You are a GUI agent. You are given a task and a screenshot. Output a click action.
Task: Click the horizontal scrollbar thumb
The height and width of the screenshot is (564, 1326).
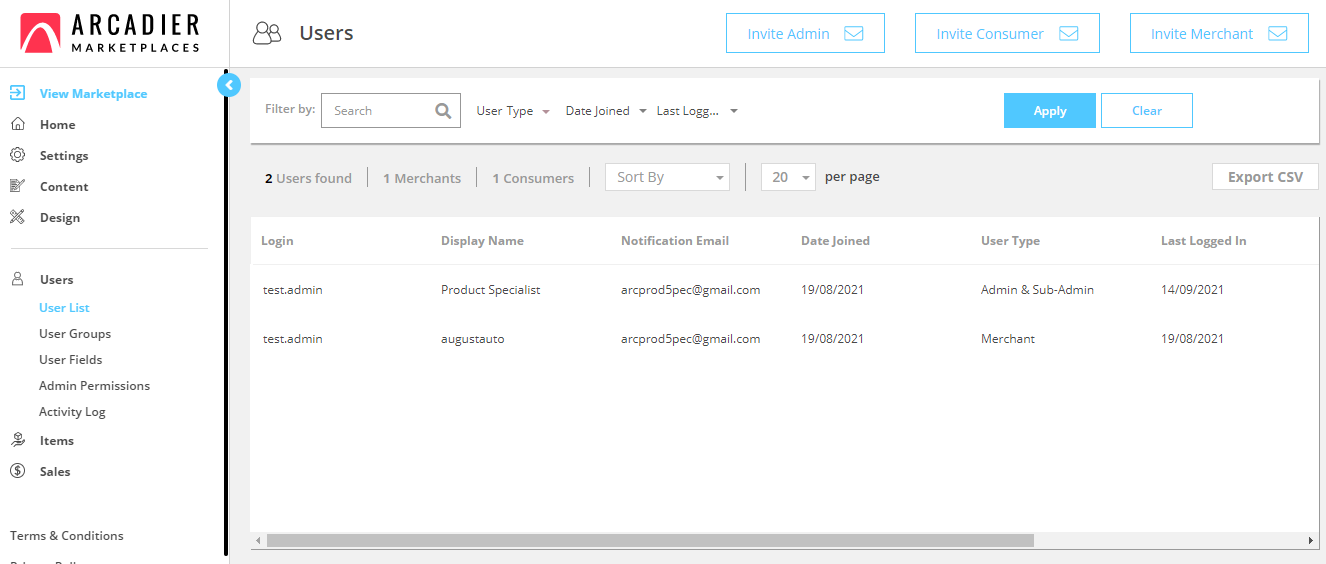650,540
